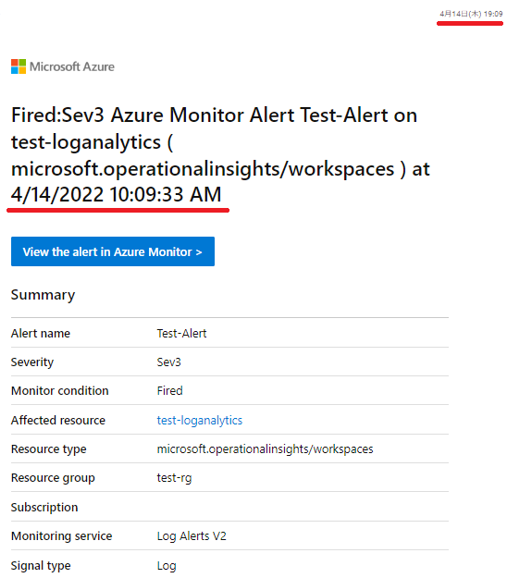
Task: Click the Monitoring service row label
Action: coord(62,536)
